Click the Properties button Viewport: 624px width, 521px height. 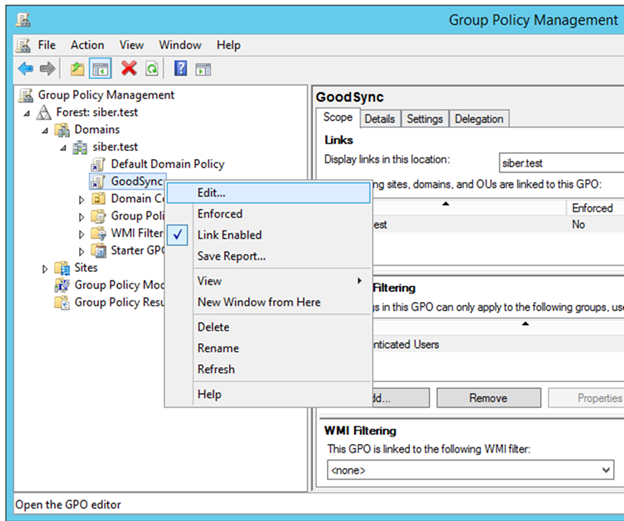coord(586,398)
